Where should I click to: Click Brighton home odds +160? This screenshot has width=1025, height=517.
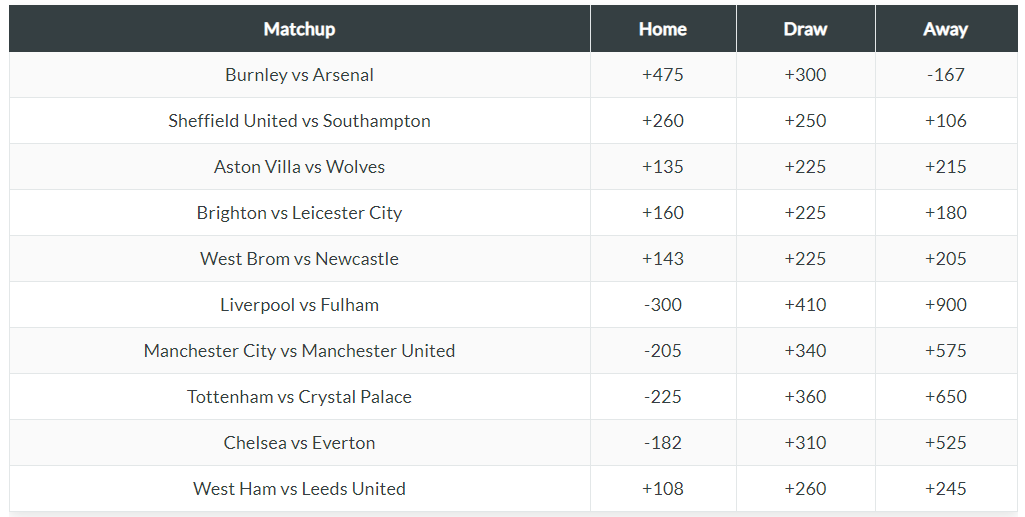click(x=662, y=213)
